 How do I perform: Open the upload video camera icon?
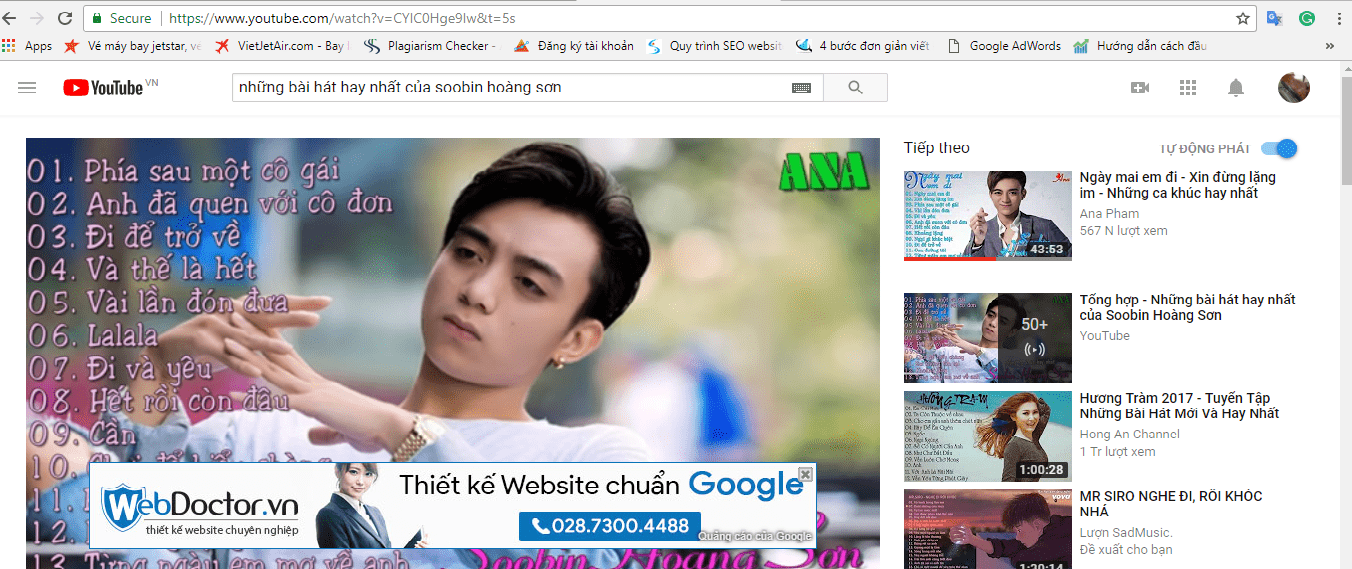(1140, 88)
